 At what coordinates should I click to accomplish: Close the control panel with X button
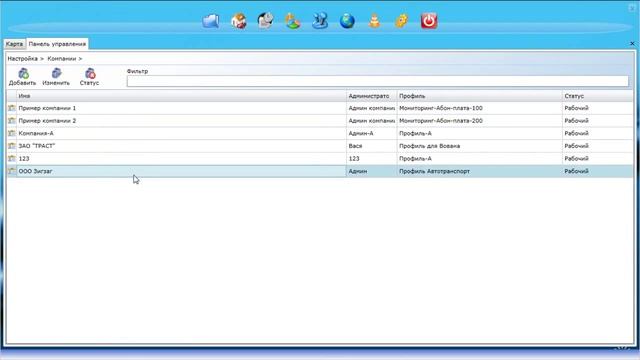[632, 43]
